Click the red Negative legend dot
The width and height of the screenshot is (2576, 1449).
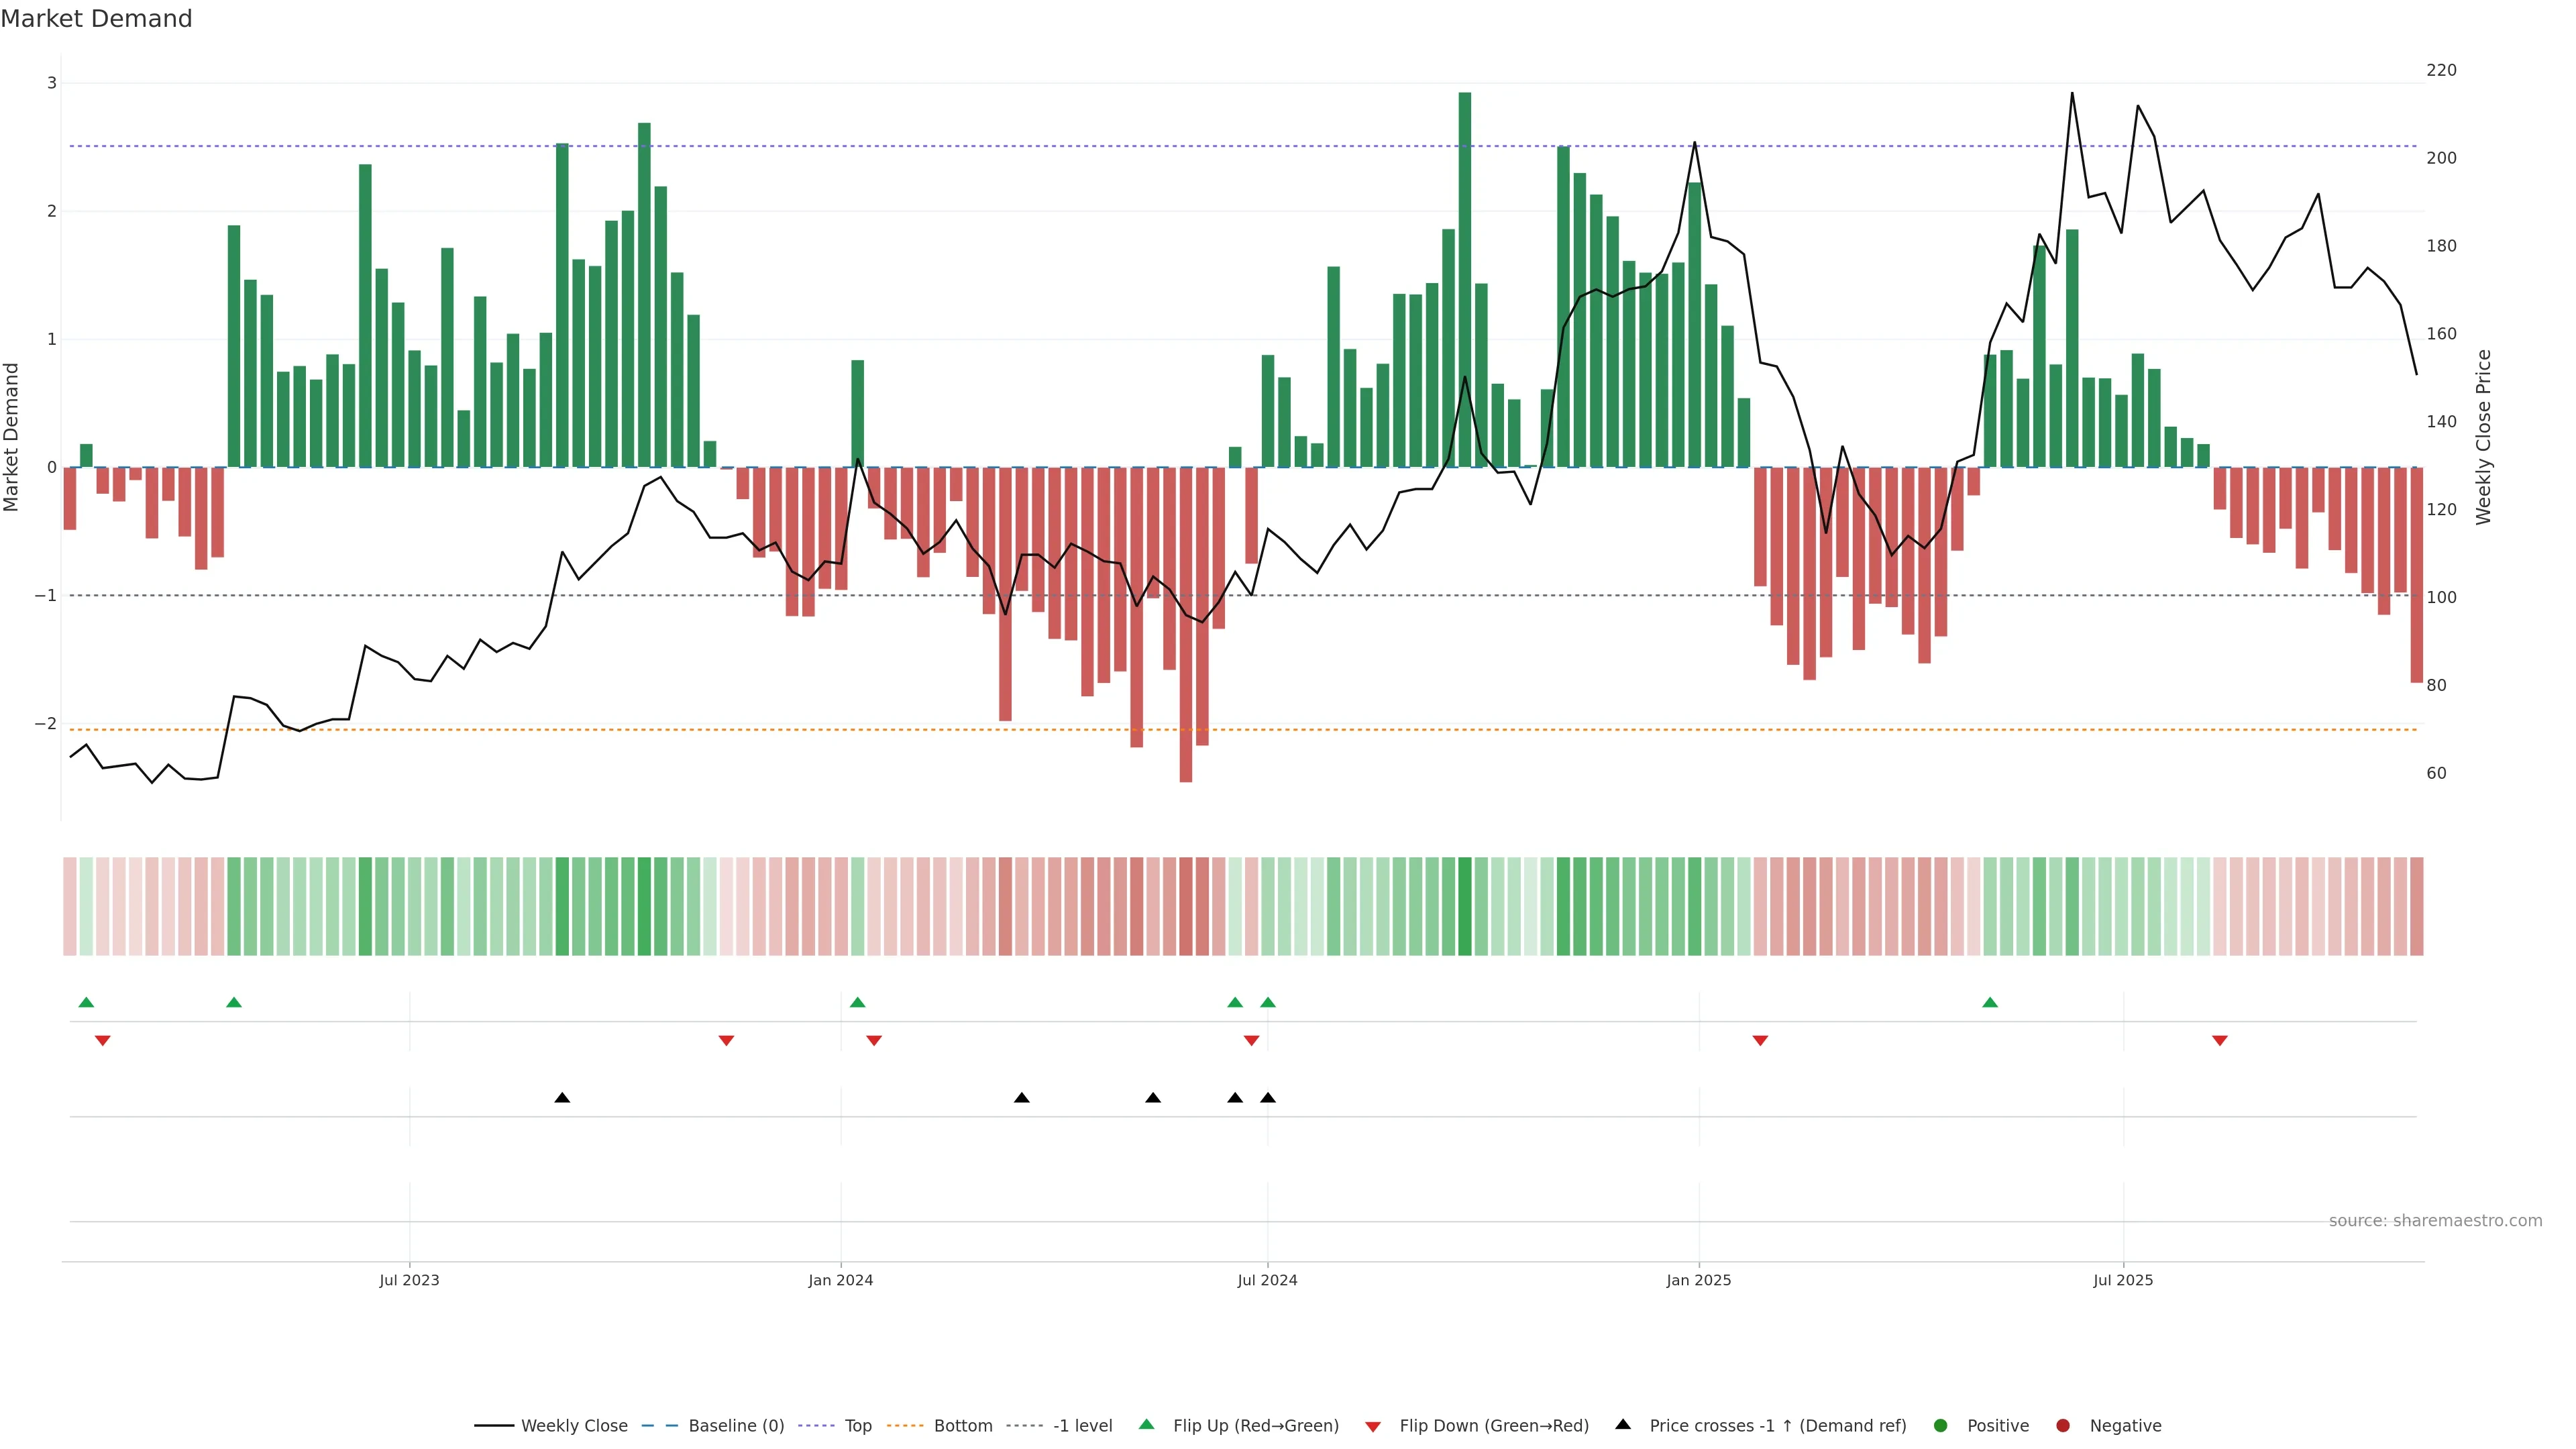click(2063, 1425)
